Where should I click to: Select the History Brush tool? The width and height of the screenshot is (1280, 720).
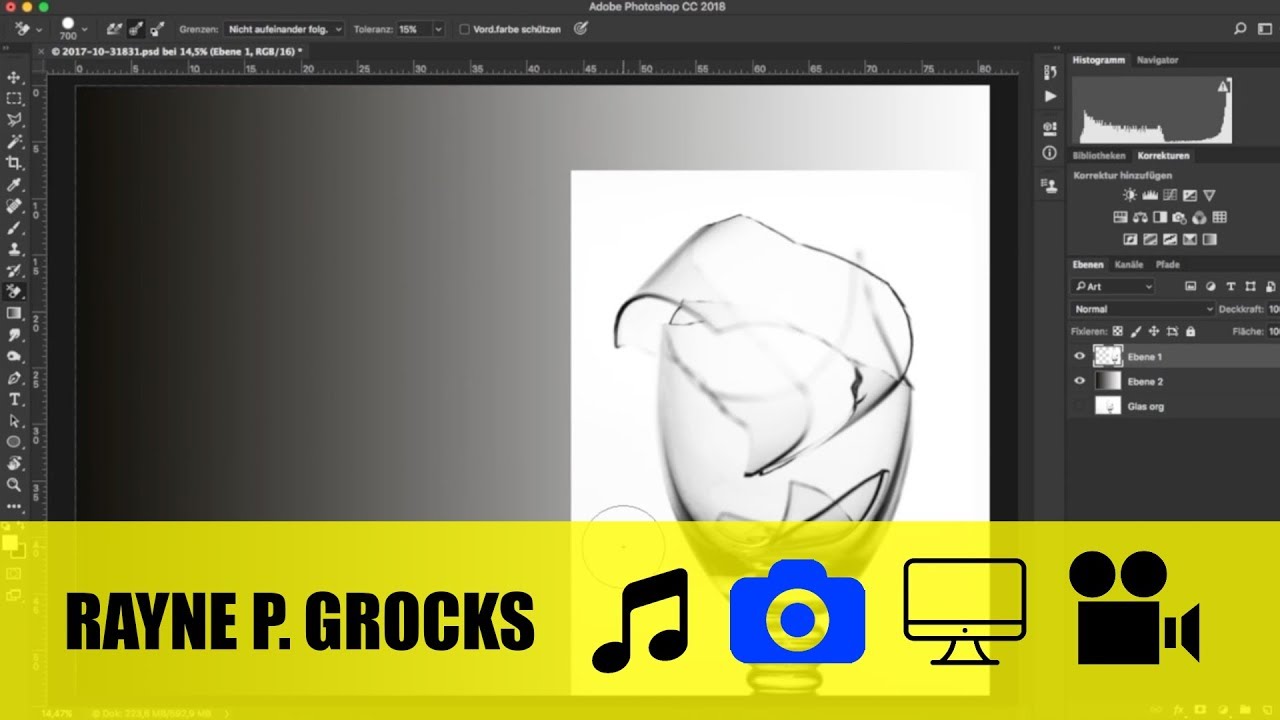pyautogui.click(x=14, y=271)
